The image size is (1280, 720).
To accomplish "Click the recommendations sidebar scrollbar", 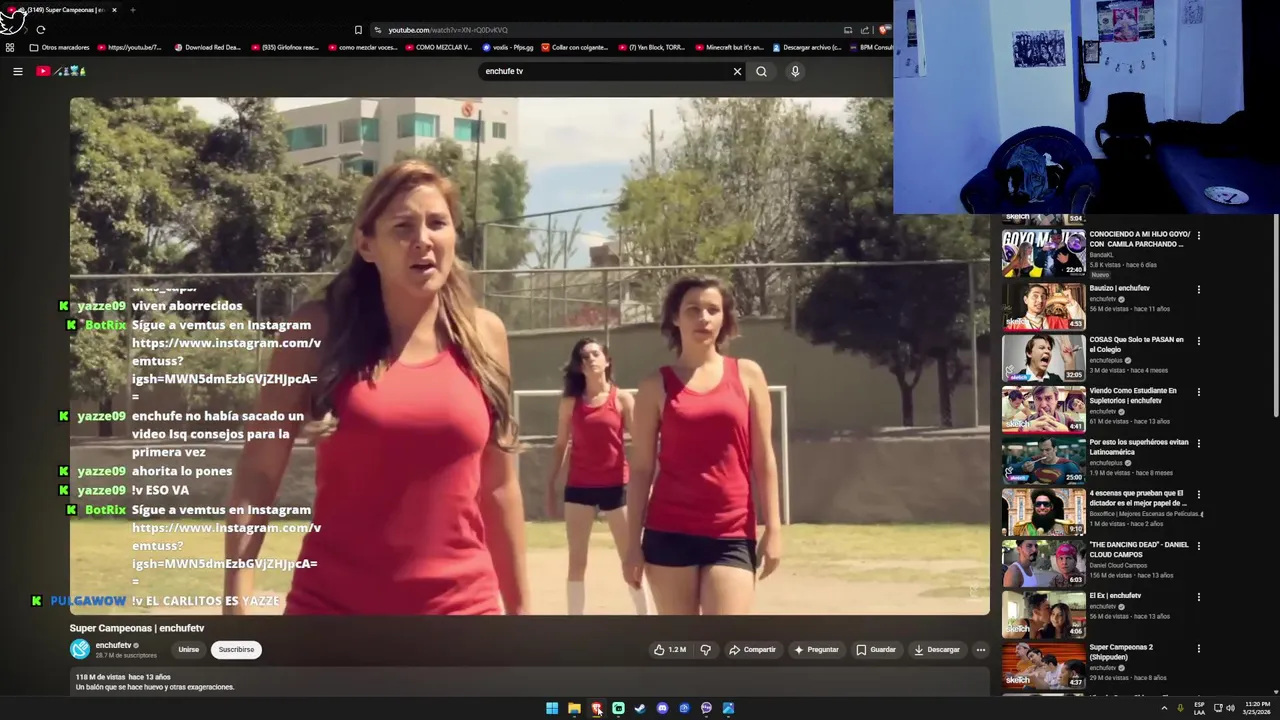I will point(1275,317).
